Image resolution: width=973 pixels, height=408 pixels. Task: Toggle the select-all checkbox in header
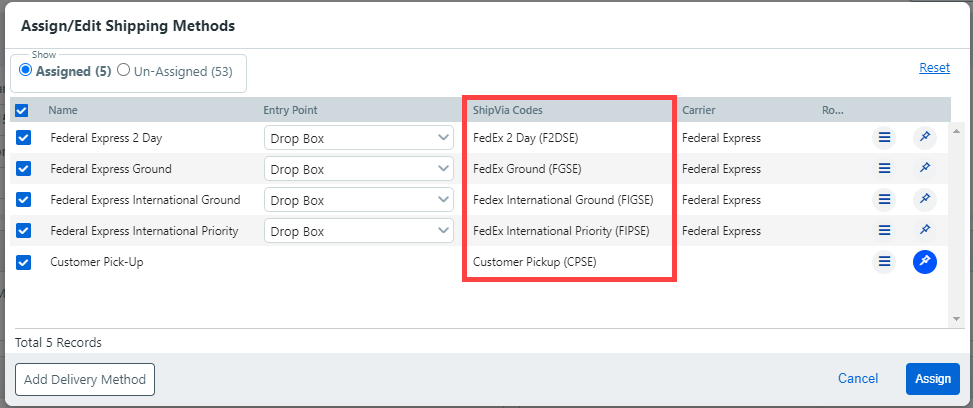click(x=22, y=111)
